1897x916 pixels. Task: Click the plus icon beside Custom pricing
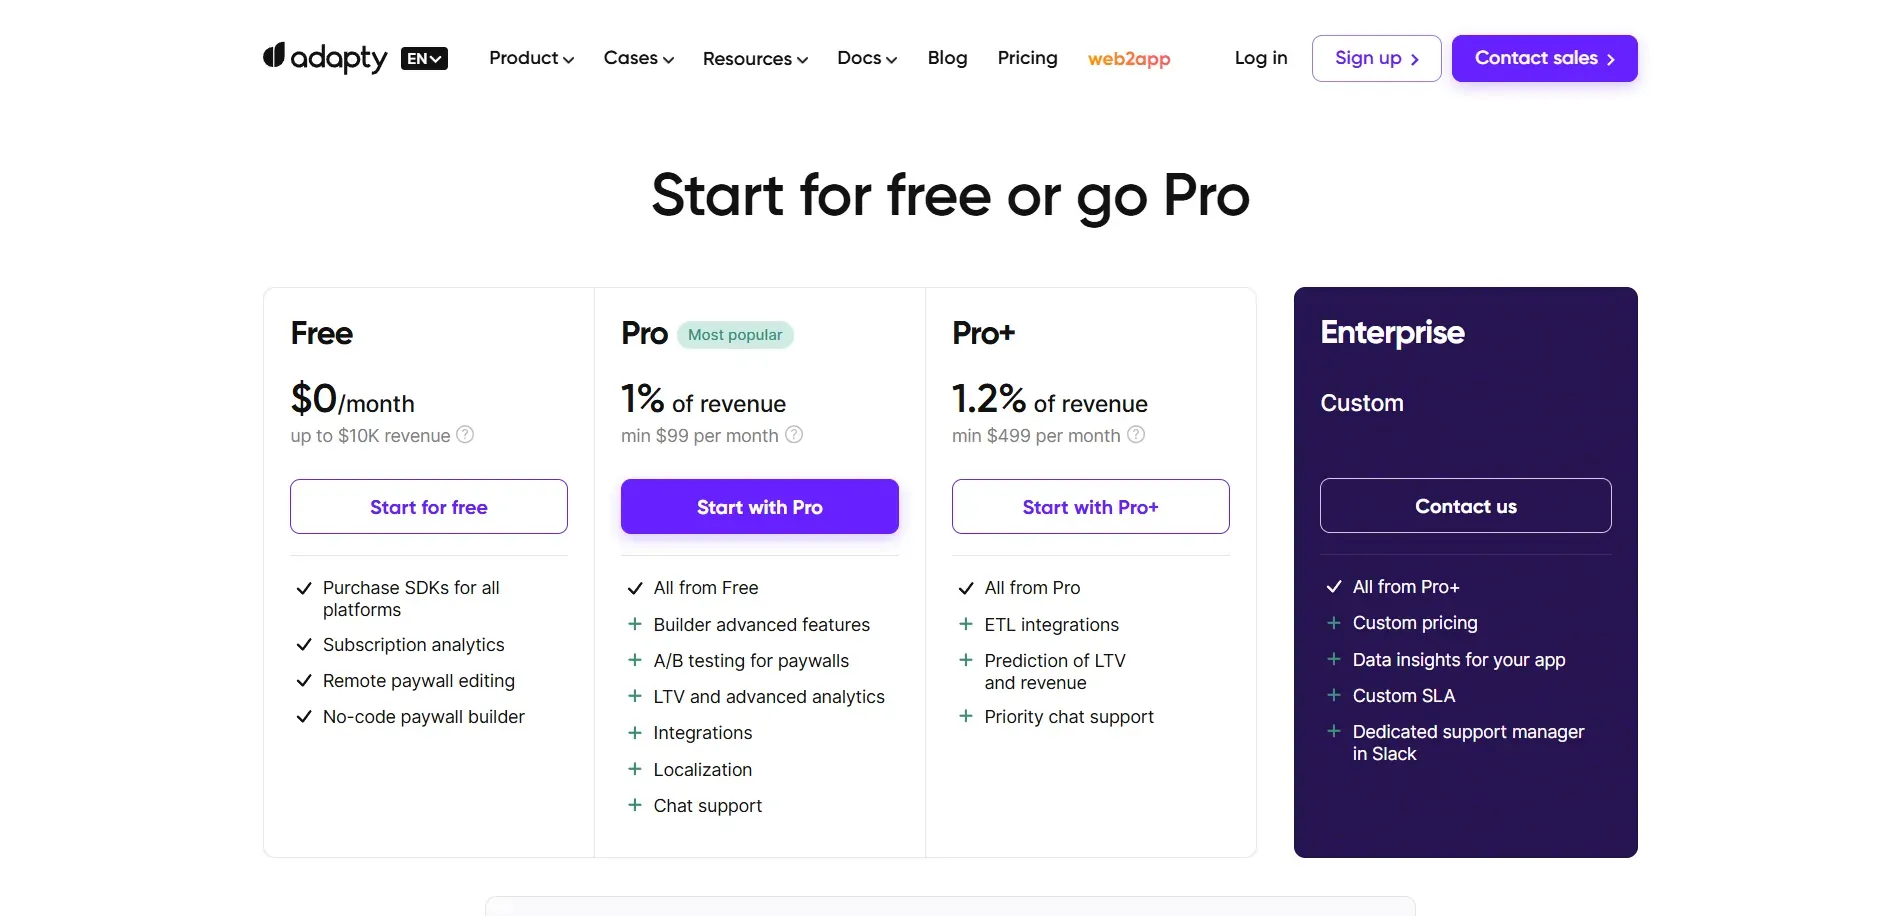tap(1333, 623)
